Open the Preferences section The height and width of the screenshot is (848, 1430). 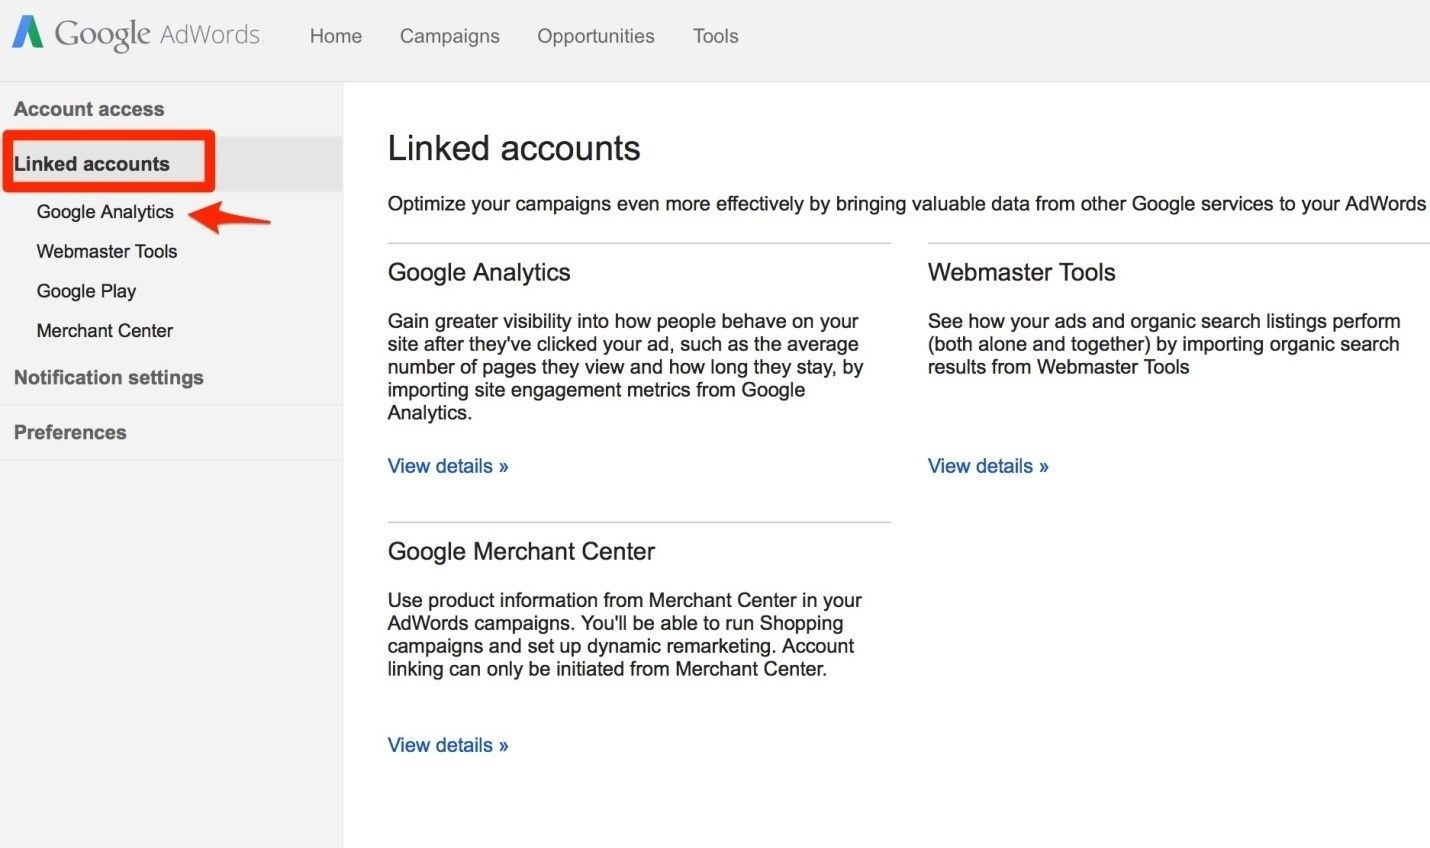click(x=70, y=432)
